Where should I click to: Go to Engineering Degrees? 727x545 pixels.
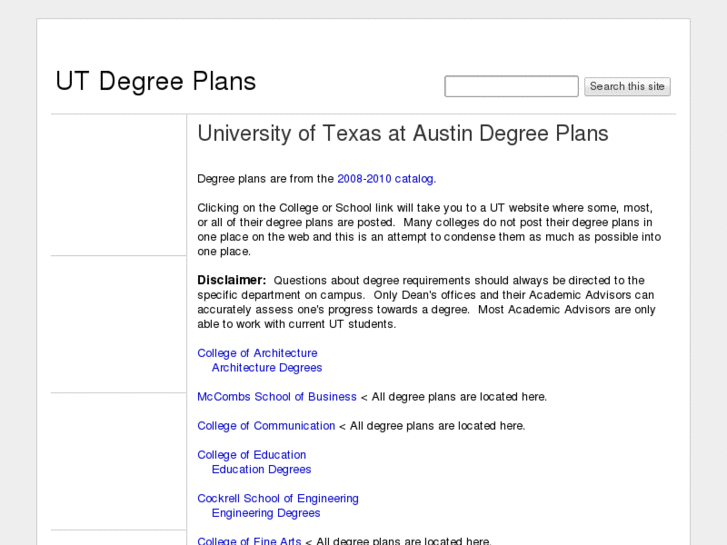266,514
